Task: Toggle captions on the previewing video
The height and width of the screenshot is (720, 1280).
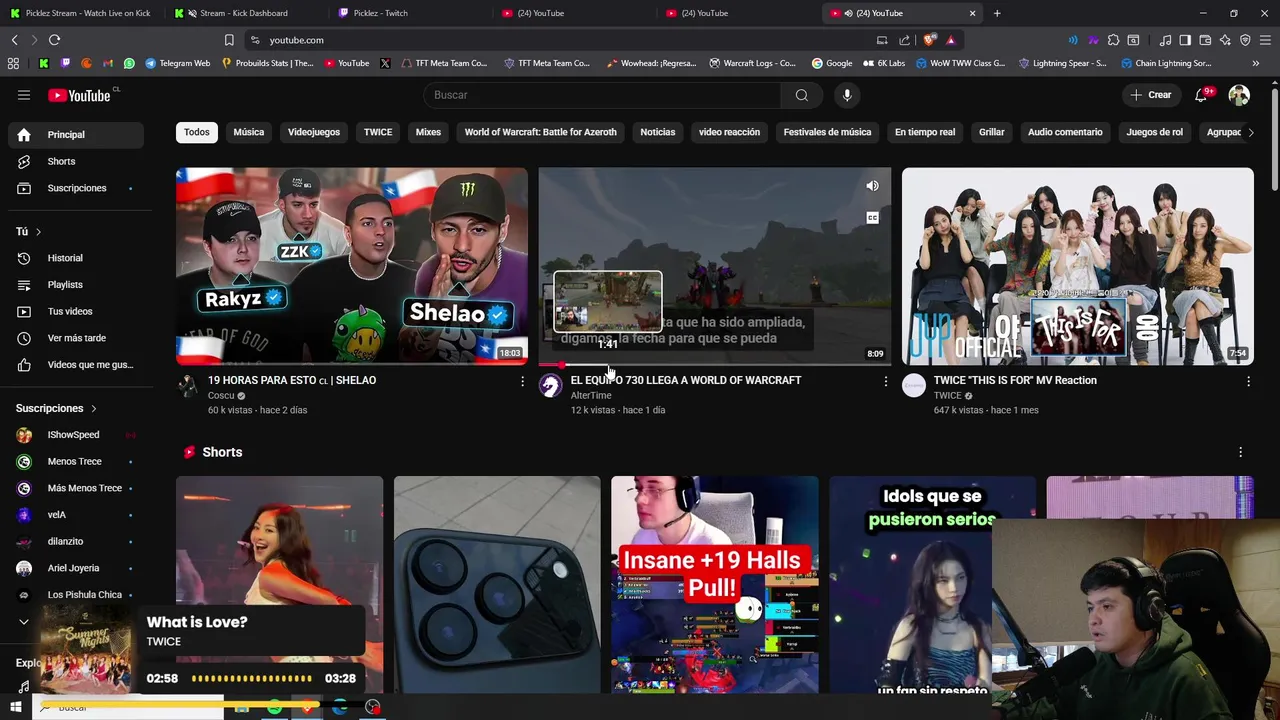Action: coord(872,218)
